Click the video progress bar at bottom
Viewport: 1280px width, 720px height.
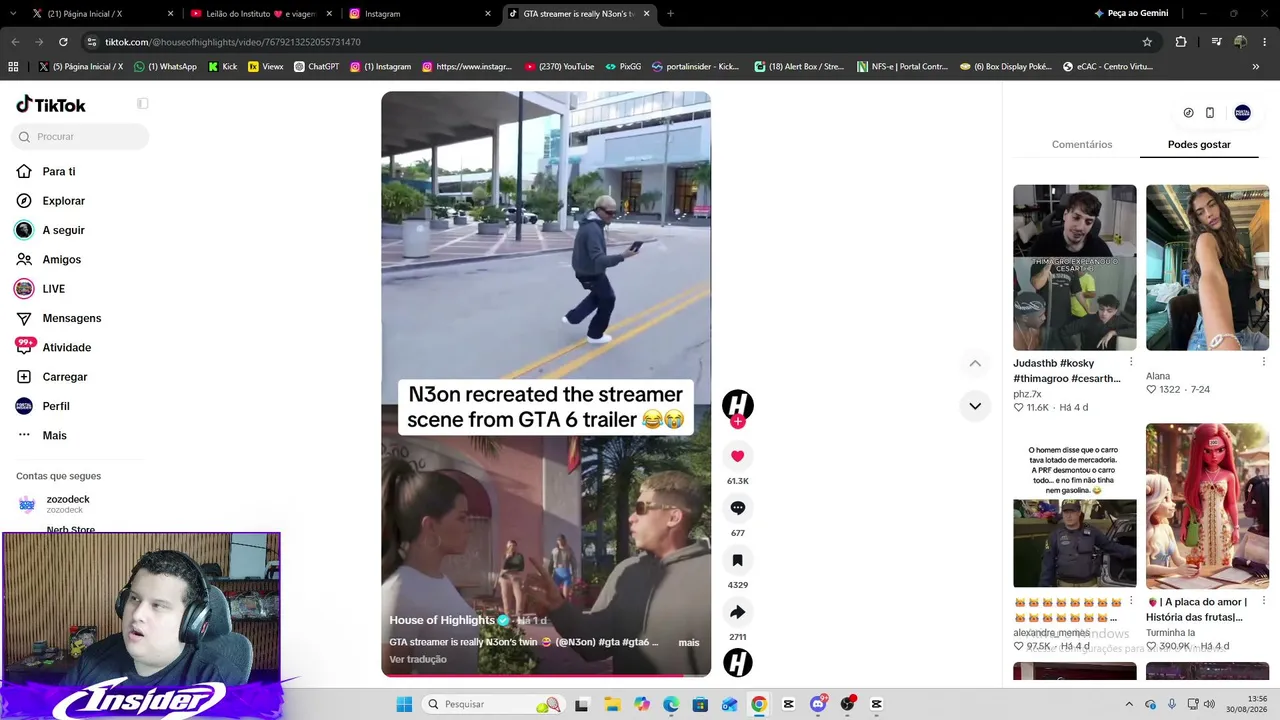tap(546, 674)
